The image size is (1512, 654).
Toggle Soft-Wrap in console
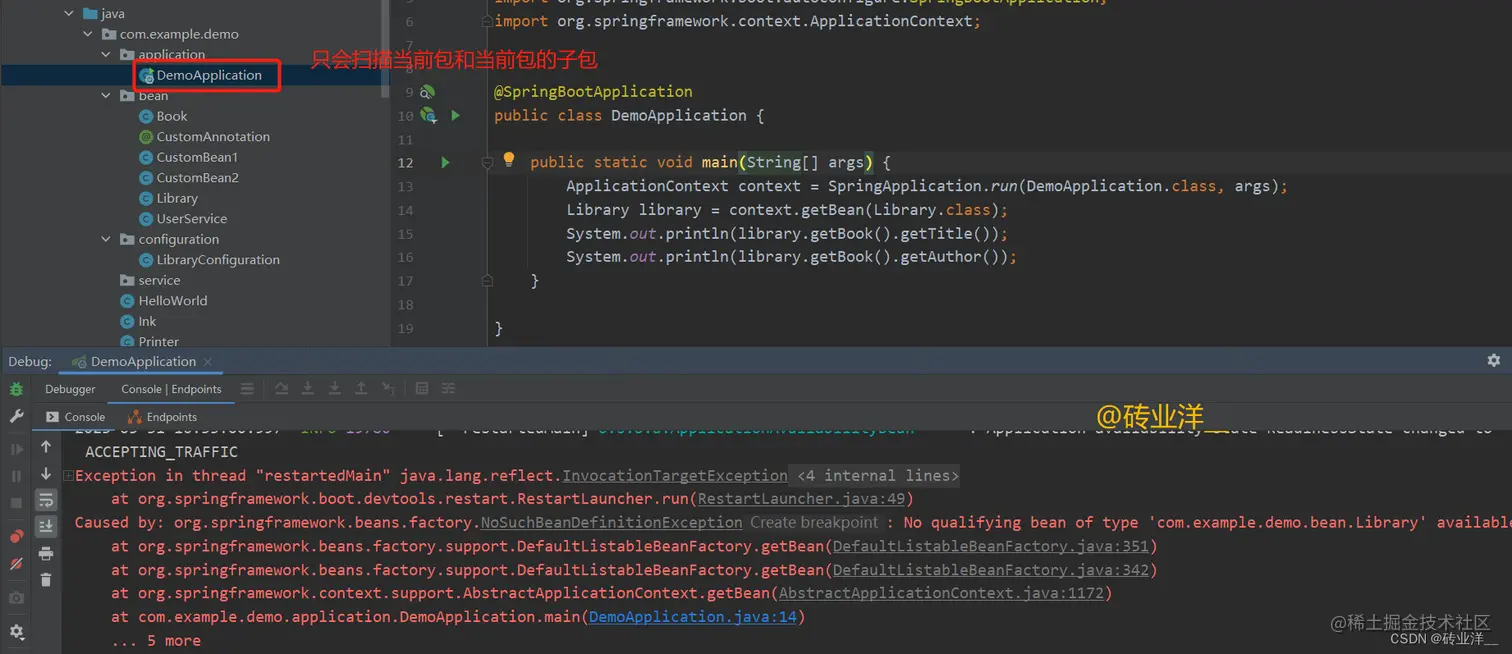click(x=46, y=500)
